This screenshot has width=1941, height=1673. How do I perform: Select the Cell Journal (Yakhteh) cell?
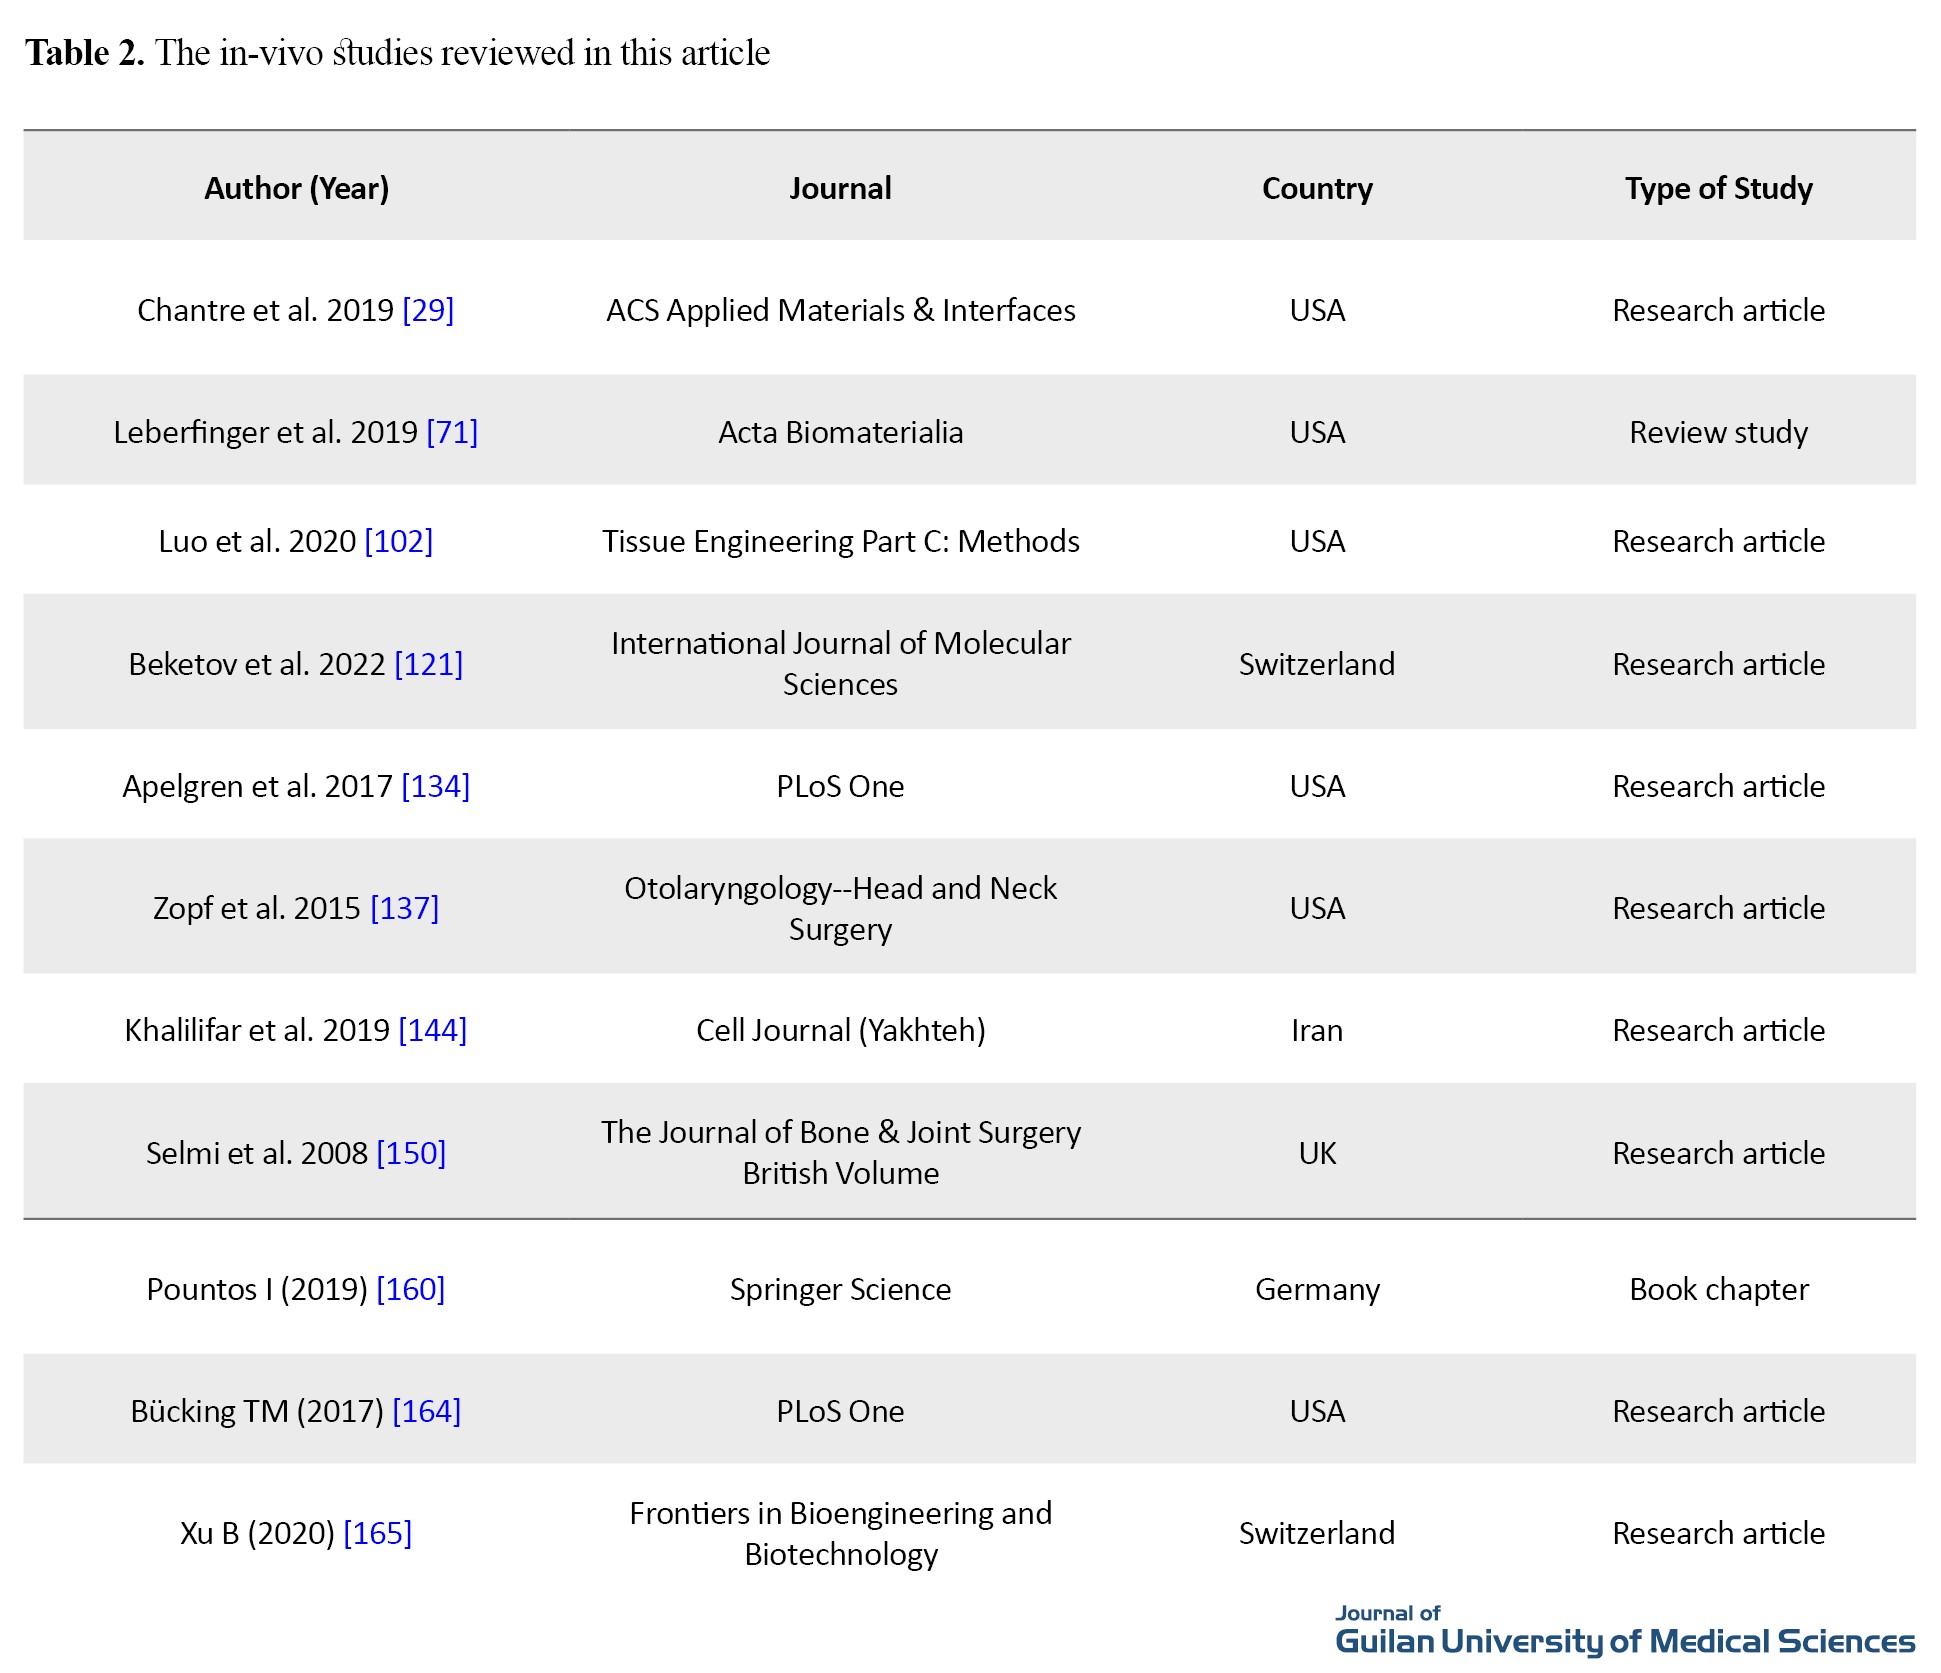pyautogui.click(x=840, y=1030)
